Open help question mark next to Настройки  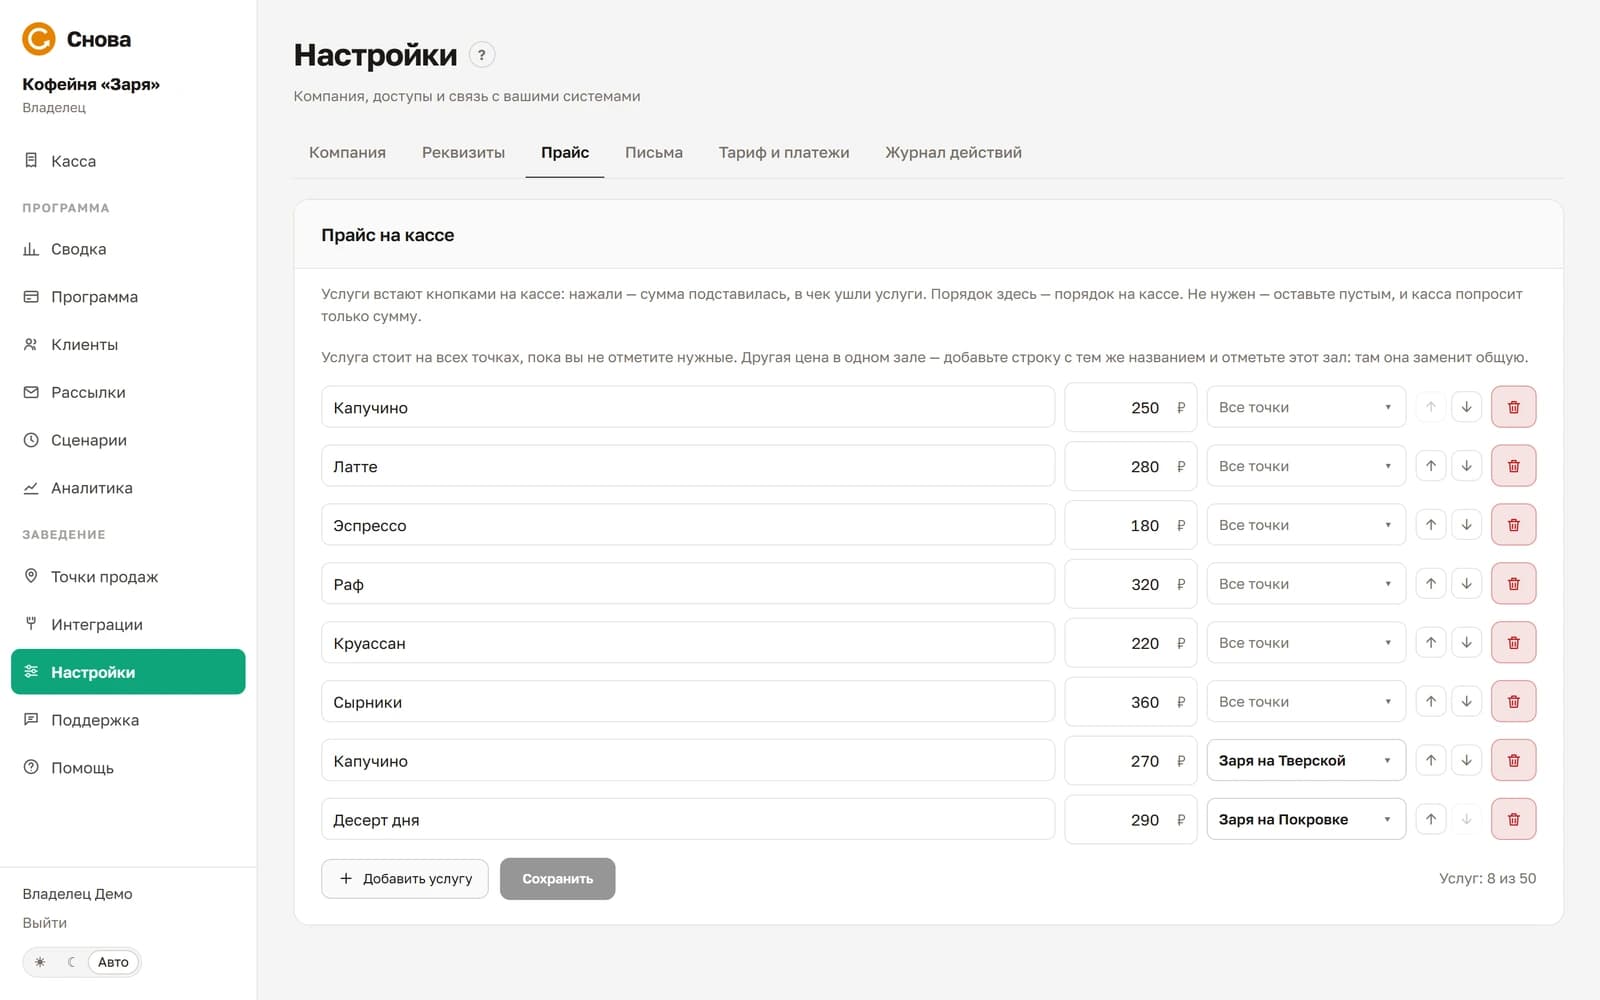(x=482, y=55)
